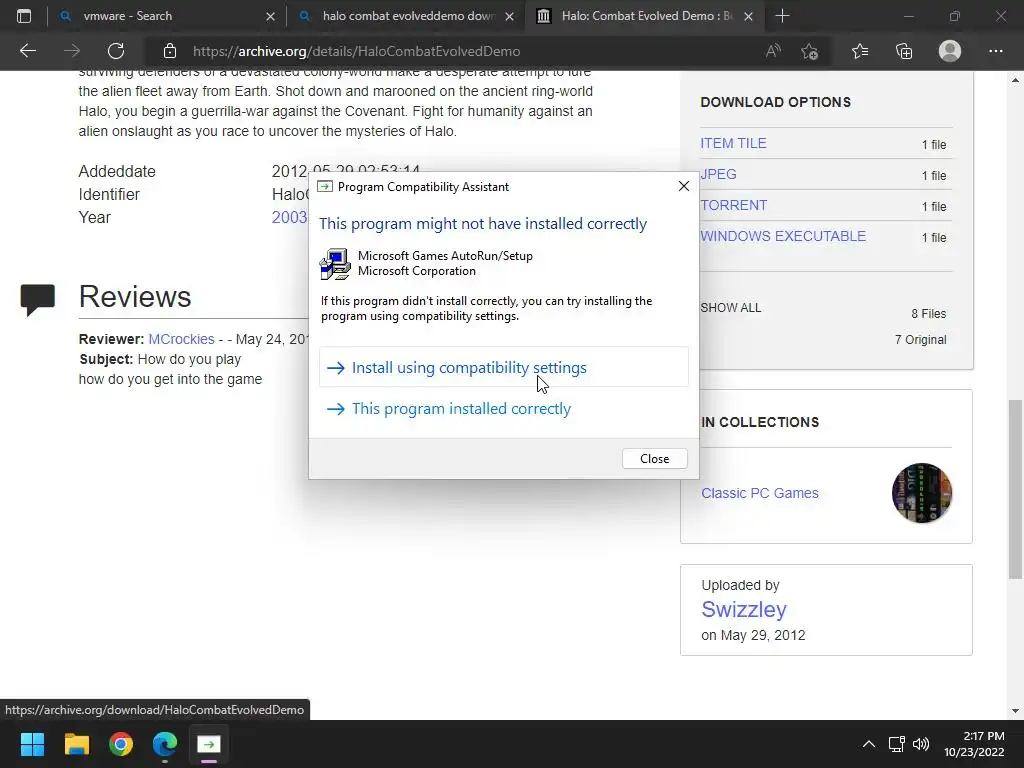
Task: Download the WINDOWS EXECUTABLE file
Action: [783, 236]
